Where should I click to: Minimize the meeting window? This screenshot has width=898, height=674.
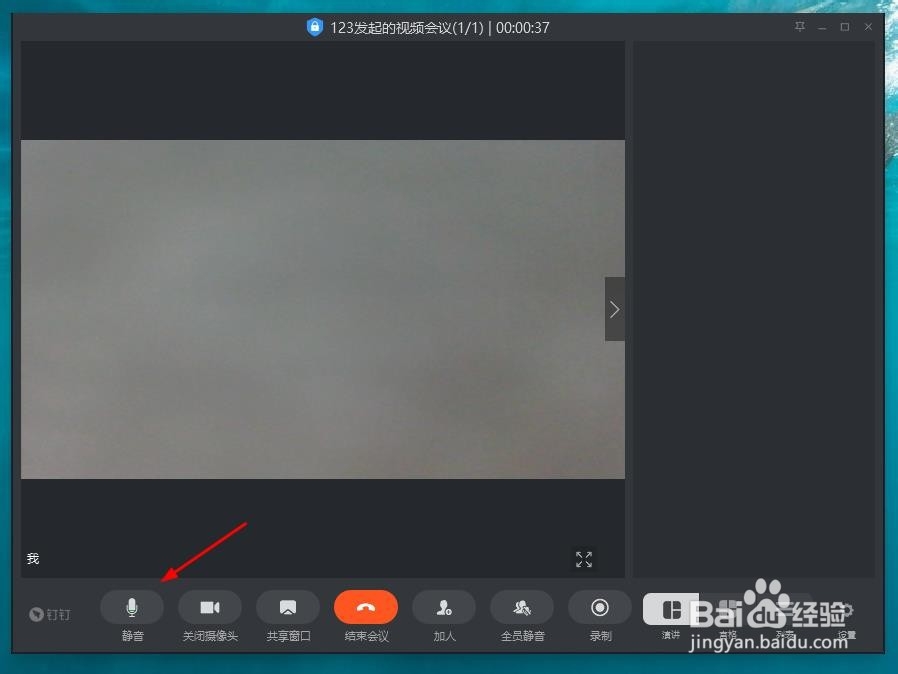pyautogui.click(x=822, y=27)
